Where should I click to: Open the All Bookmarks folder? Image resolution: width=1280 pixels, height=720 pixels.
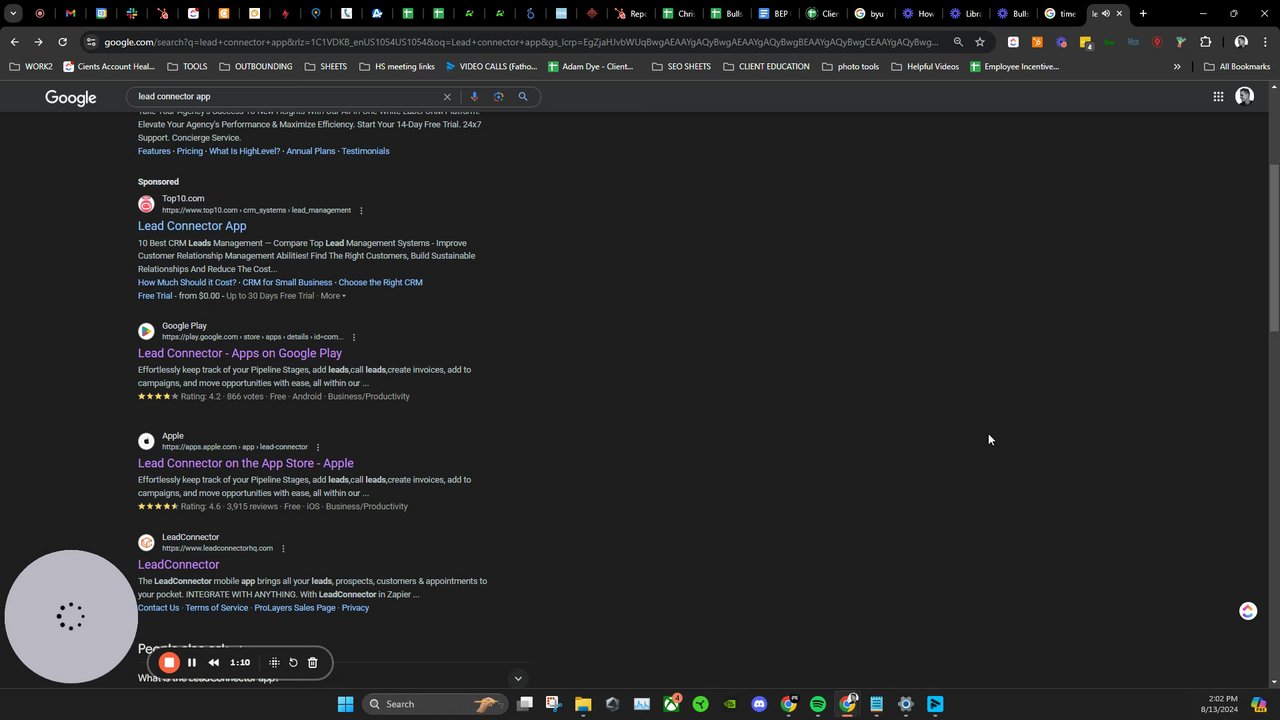click(1237, 67)
